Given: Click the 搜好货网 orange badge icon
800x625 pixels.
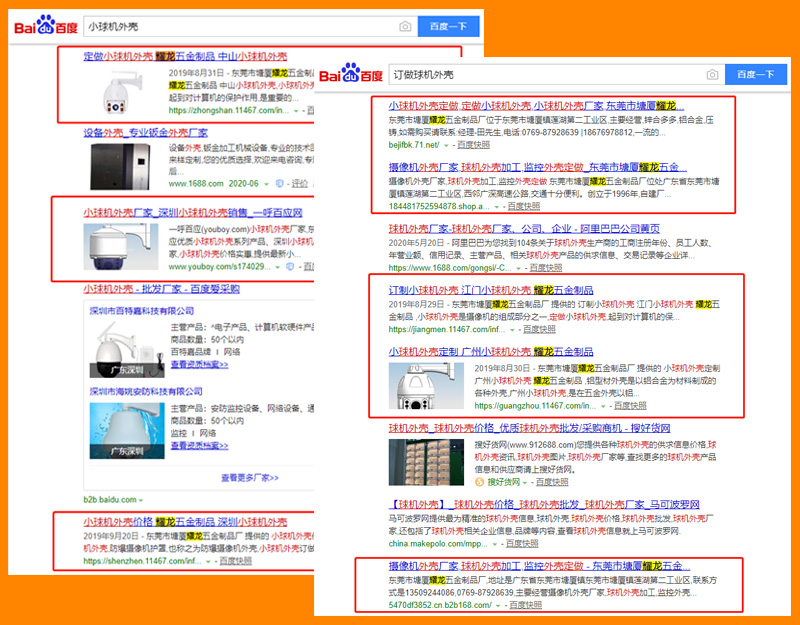Looking at the screenshot, I should 479,482.
